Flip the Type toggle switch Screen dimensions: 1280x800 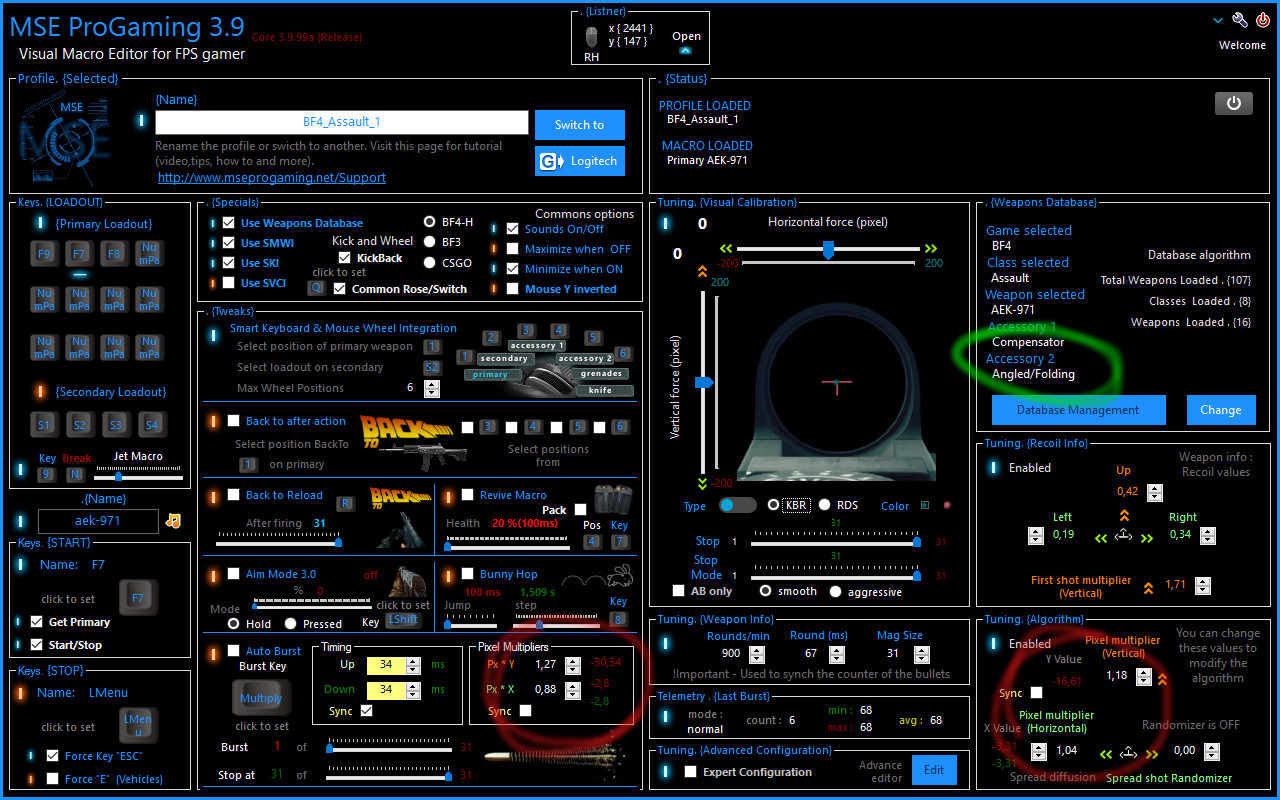click(x=738, y=505)
